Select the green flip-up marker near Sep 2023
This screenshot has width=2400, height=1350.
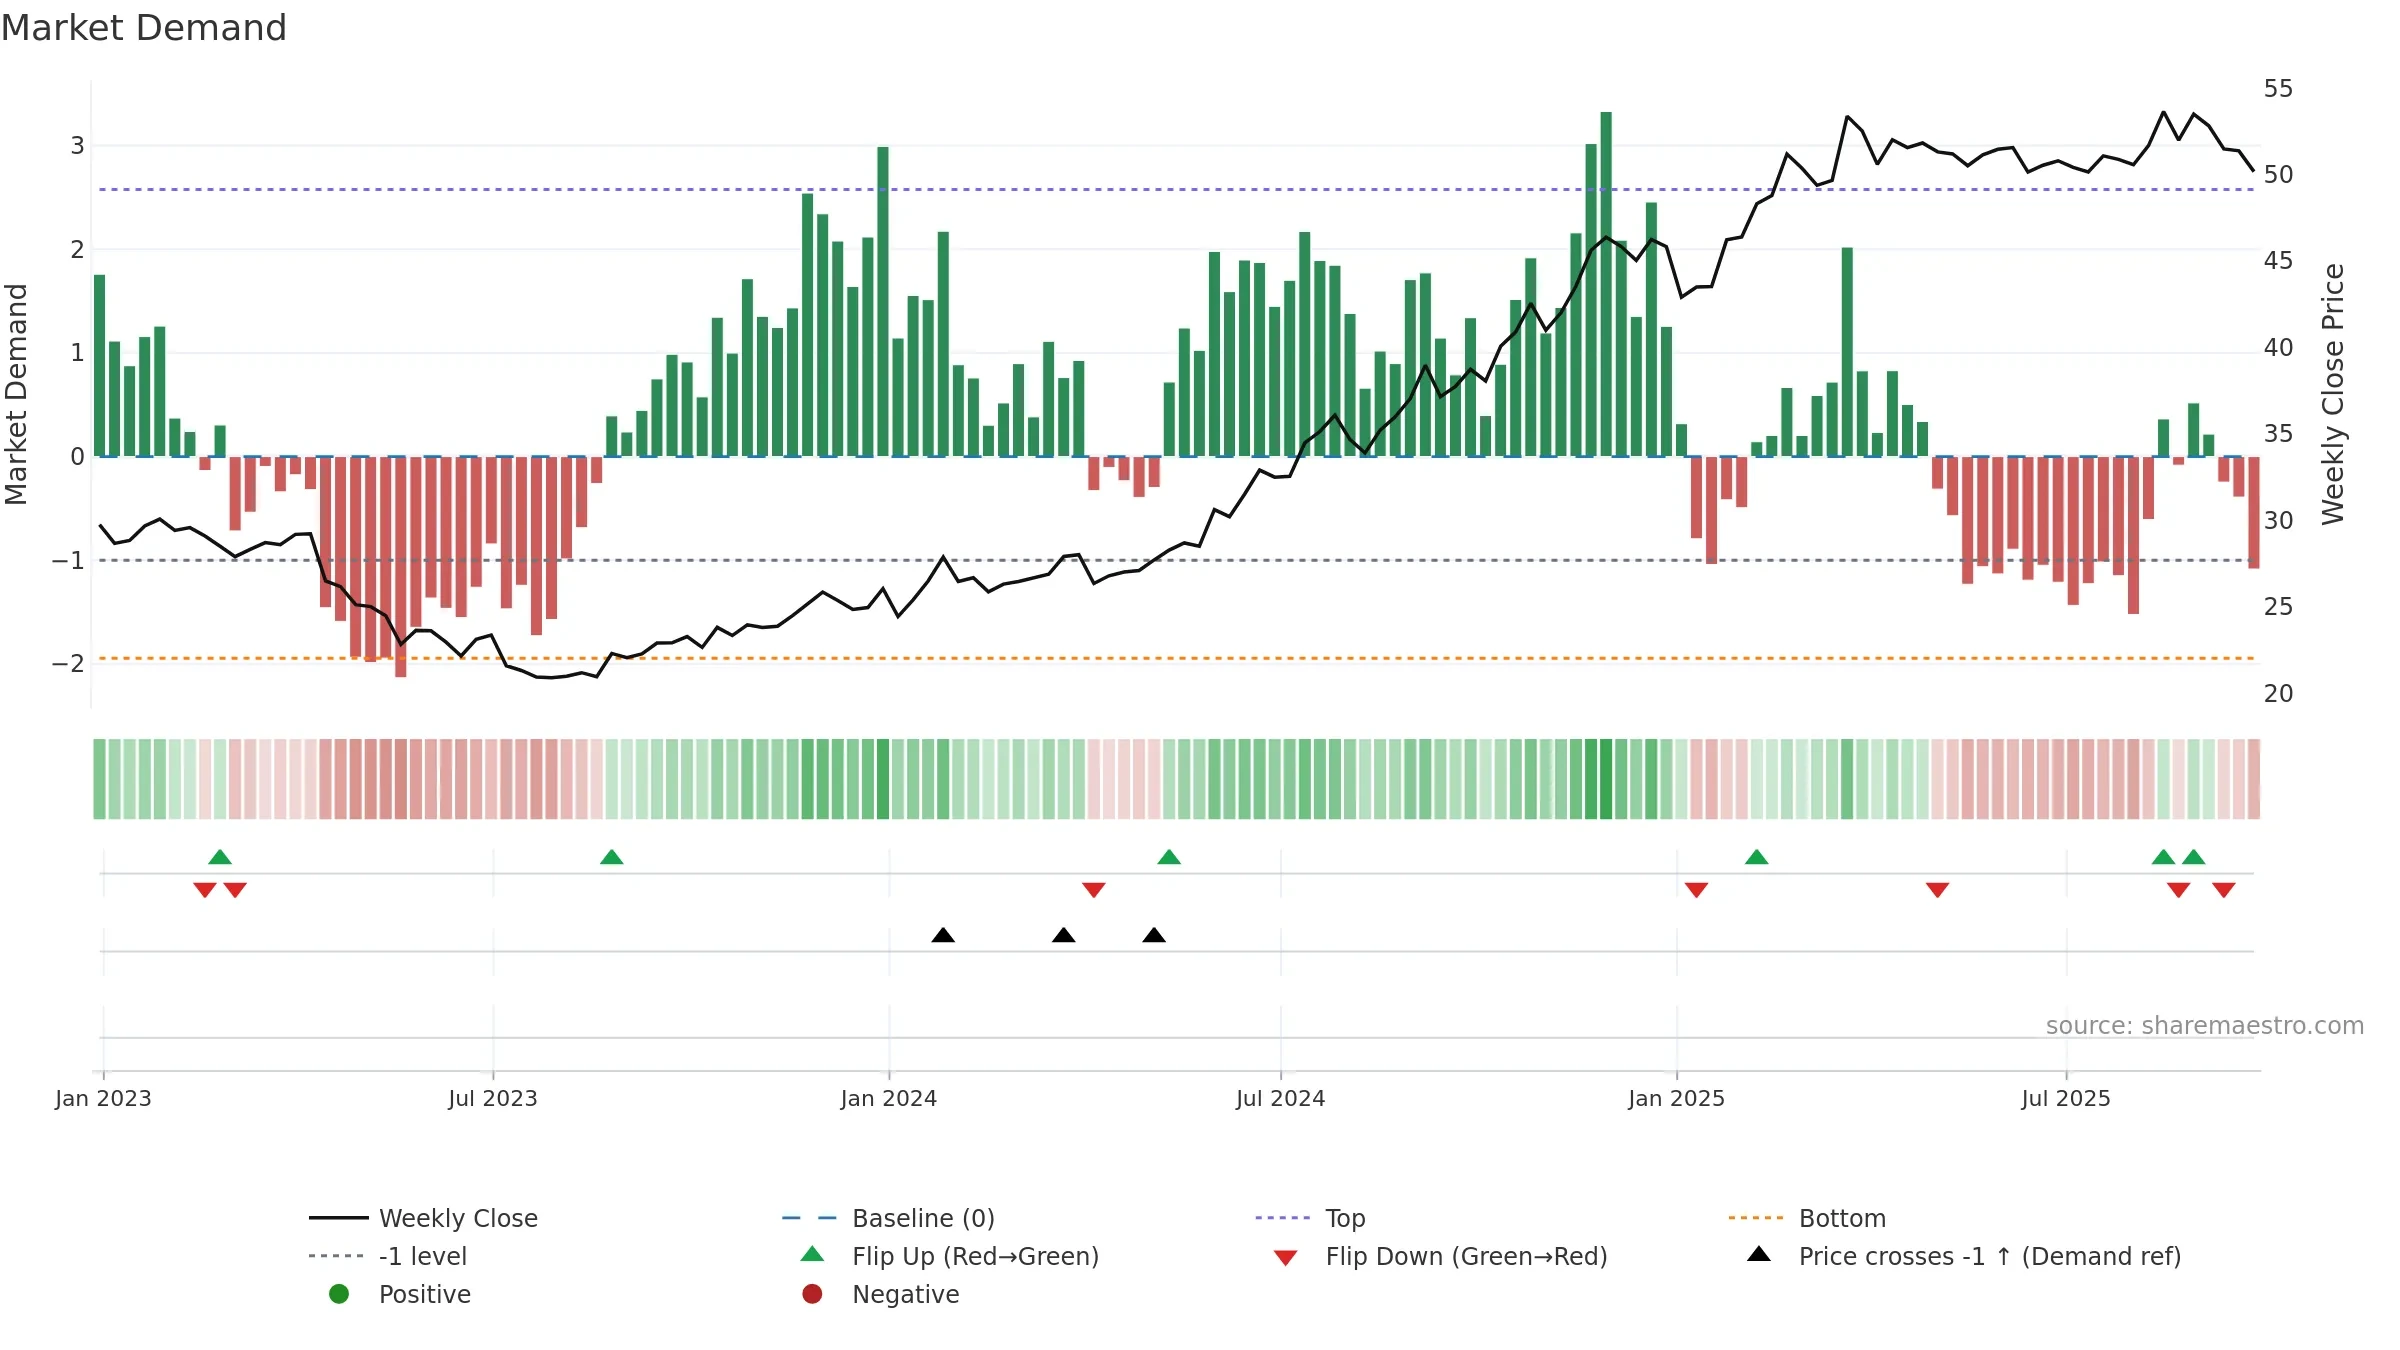612,857
